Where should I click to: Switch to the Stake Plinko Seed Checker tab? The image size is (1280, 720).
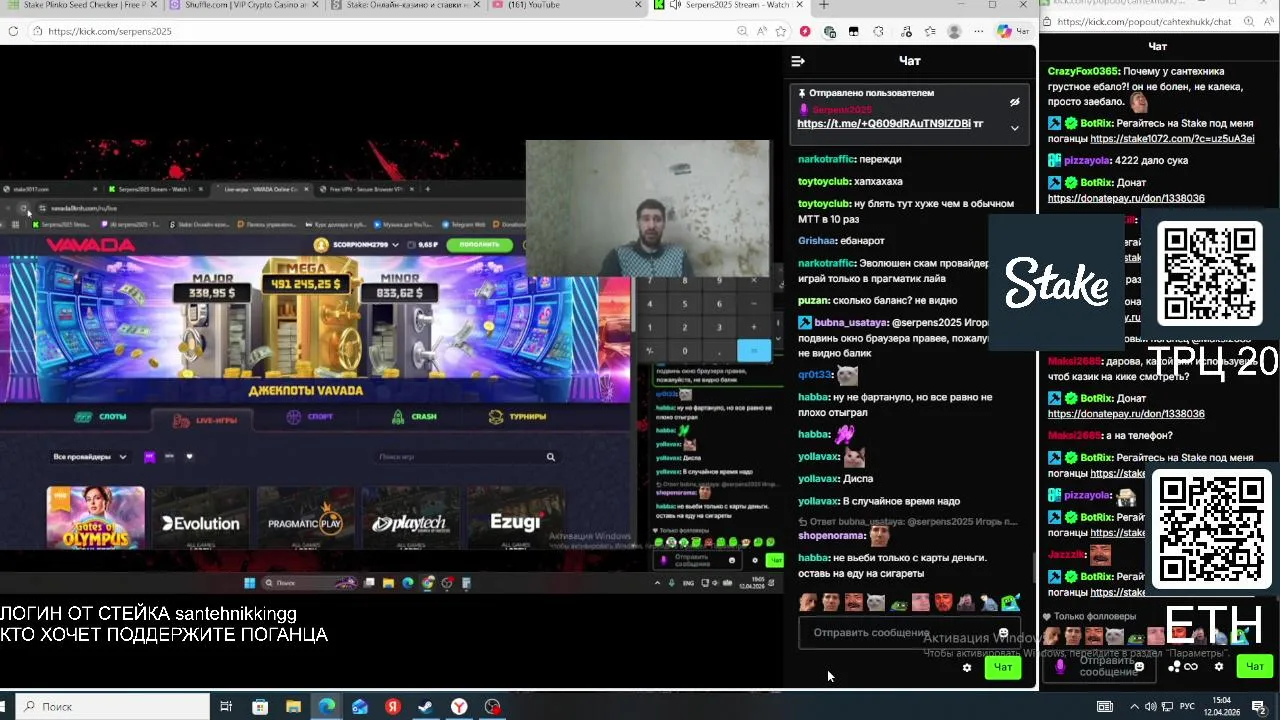coord(78,5)
